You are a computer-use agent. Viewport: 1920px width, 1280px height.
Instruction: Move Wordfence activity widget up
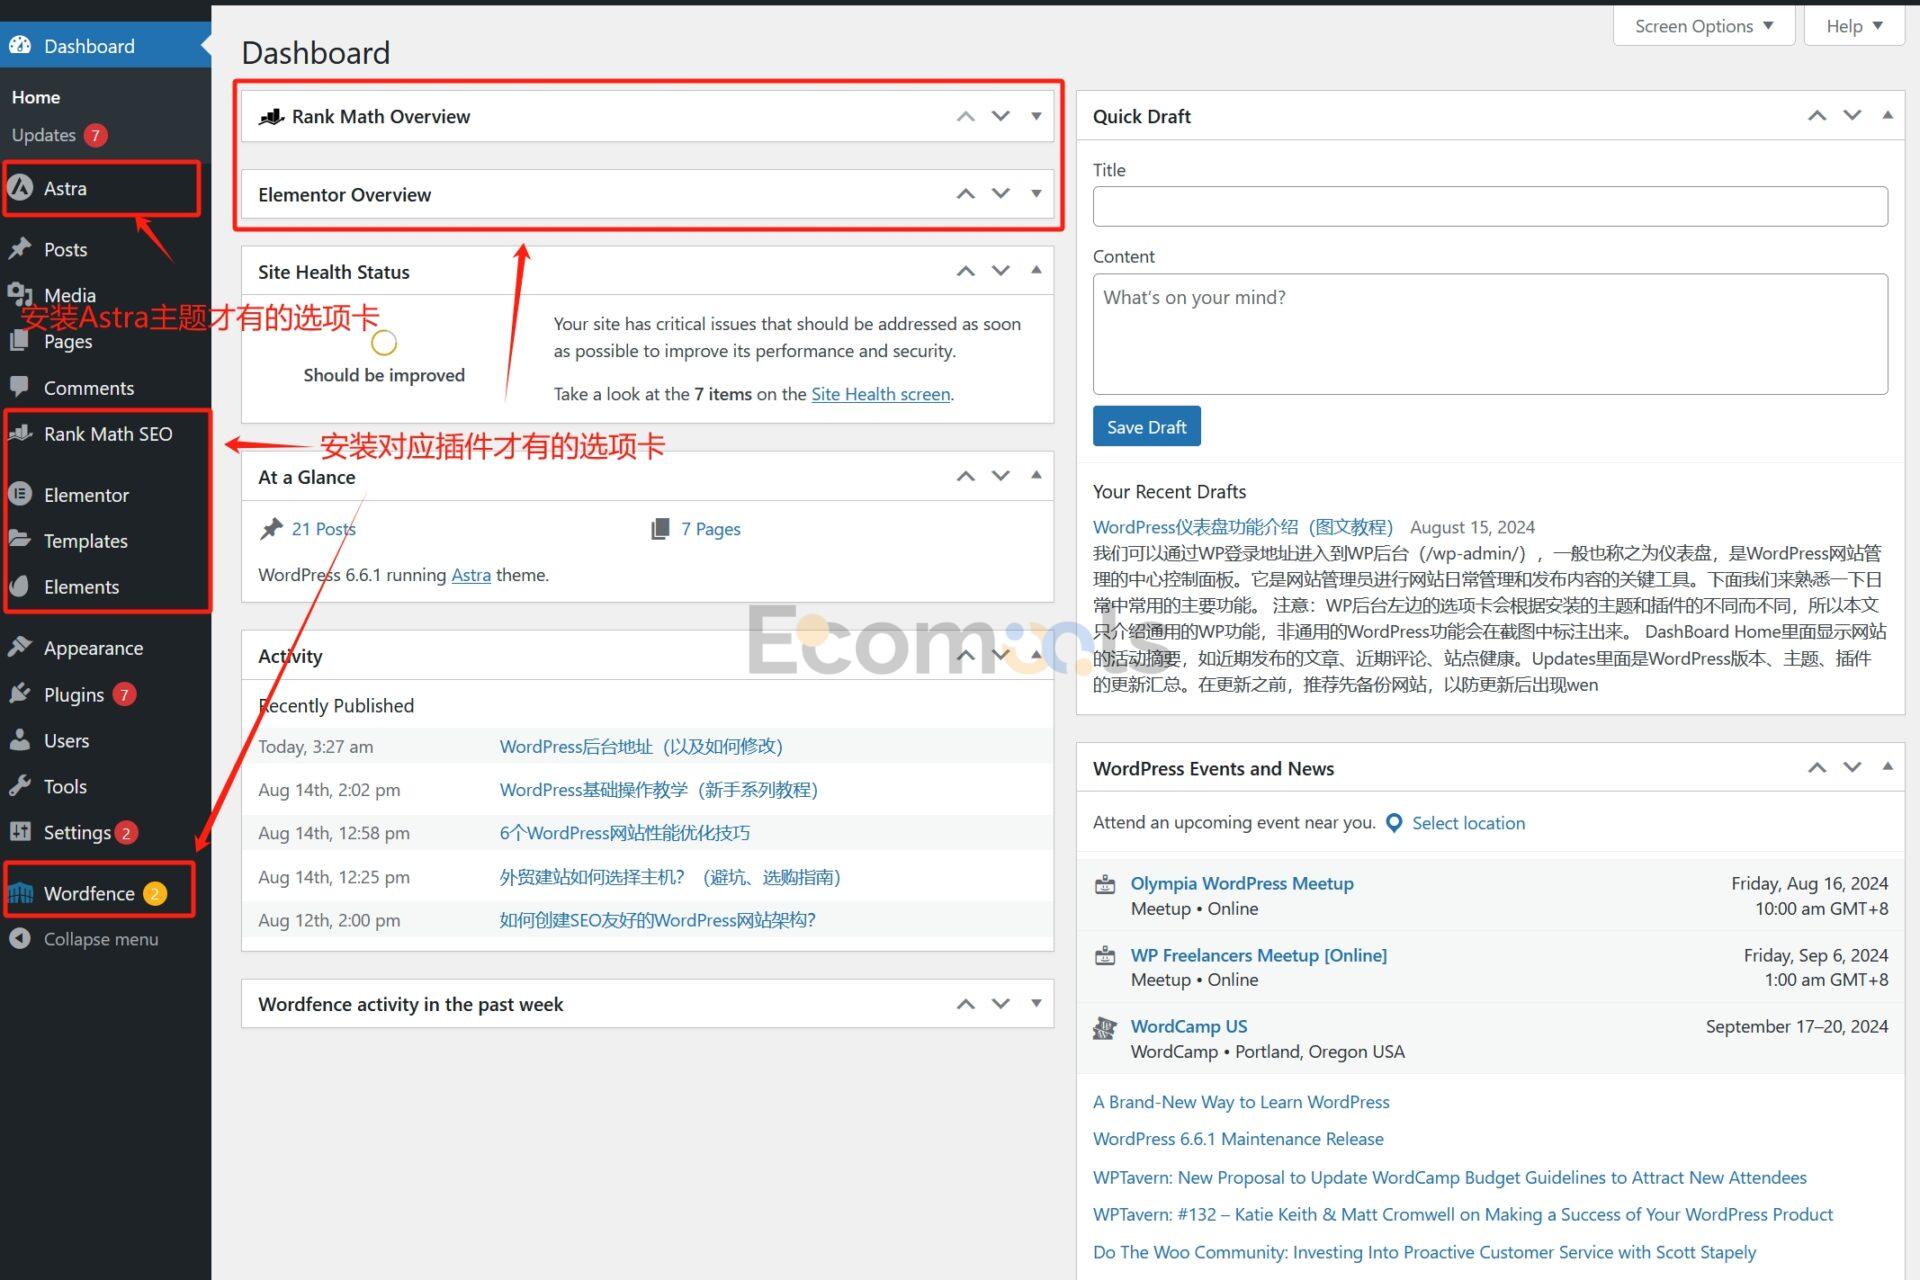(965, 1004)
